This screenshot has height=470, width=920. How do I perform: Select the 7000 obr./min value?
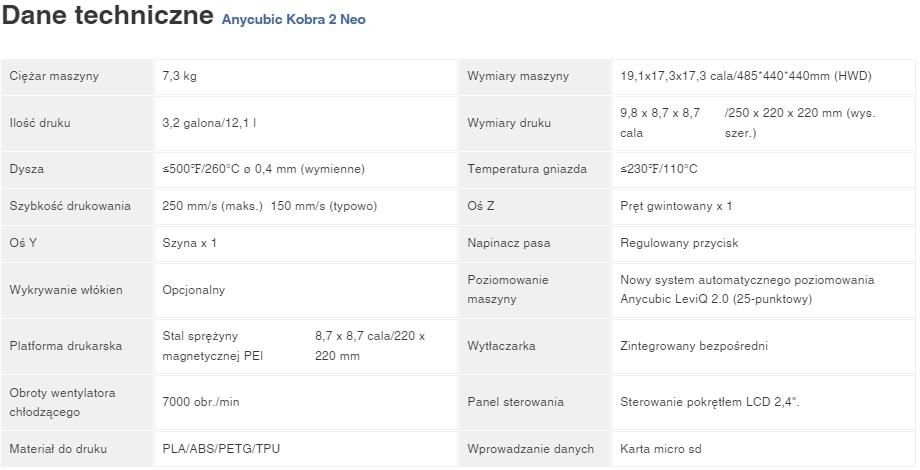[x=201, y=402]
